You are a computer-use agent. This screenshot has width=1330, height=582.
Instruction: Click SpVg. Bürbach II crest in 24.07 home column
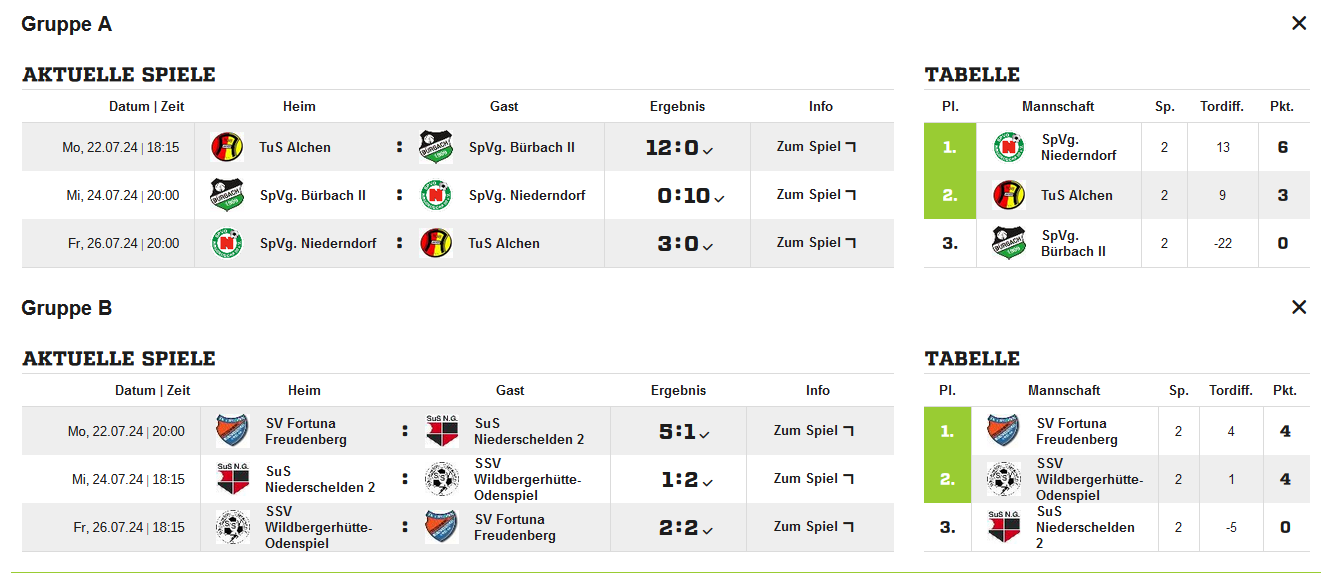pos(227,195)
